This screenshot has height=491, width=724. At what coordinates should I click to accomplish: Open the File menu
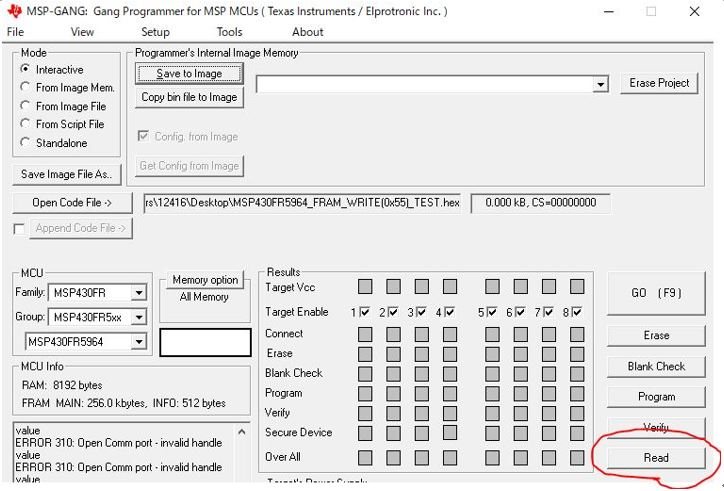point(15,32)
